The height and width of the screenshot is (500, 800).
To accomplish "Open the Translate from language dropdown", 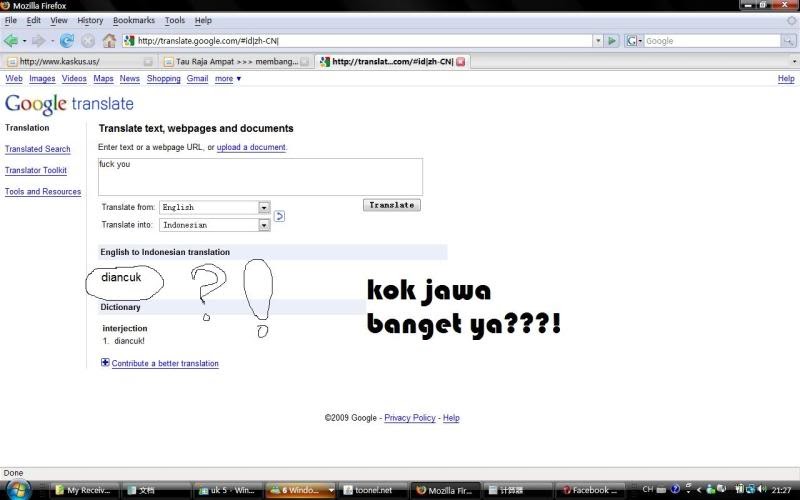I will pos(215,207).
